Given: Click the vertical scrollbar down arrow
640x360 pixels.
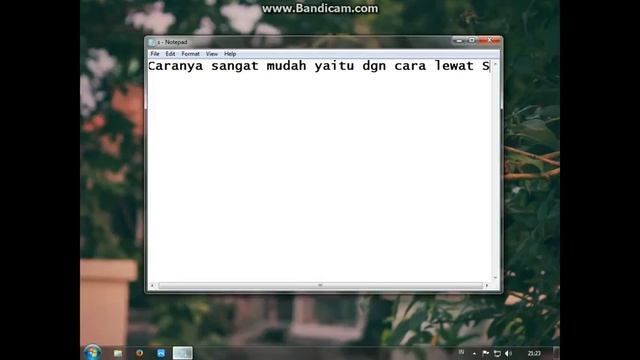Looking at the screenshot, I should pyautogui.click(x=495, y=278).
